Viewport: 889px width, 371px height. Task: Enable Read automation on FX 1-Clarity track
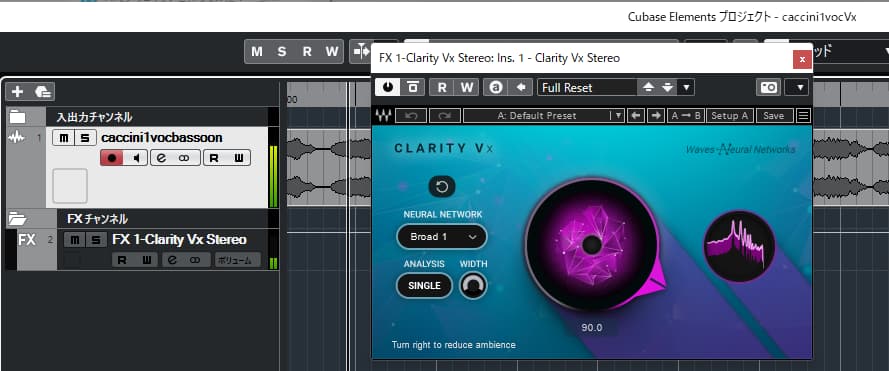click(x=122, y=260)
